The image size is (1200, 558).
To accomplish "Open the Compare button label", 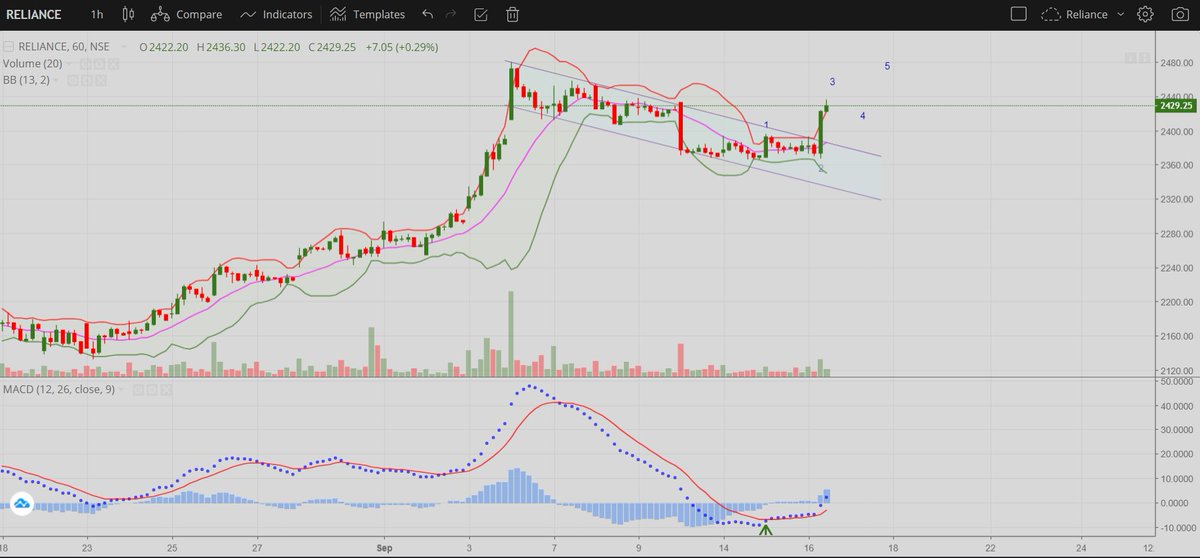I will tap(198, 15).
